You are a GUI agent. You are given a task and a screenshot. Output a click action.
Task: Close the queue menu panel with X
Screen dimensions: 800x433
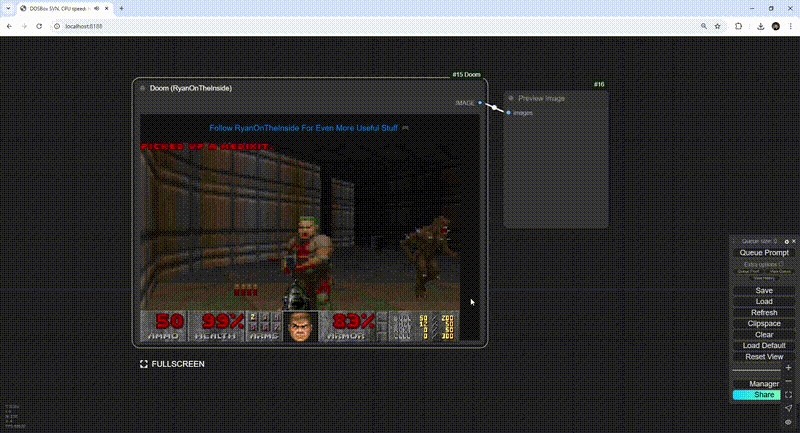793,241
